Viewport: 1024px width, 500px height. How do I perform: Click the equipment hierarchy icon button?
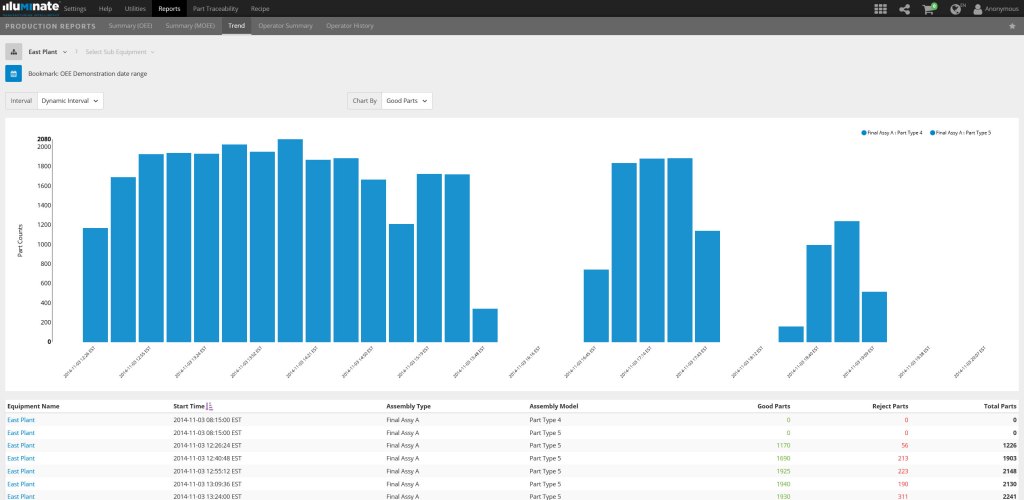coord(14,51)
